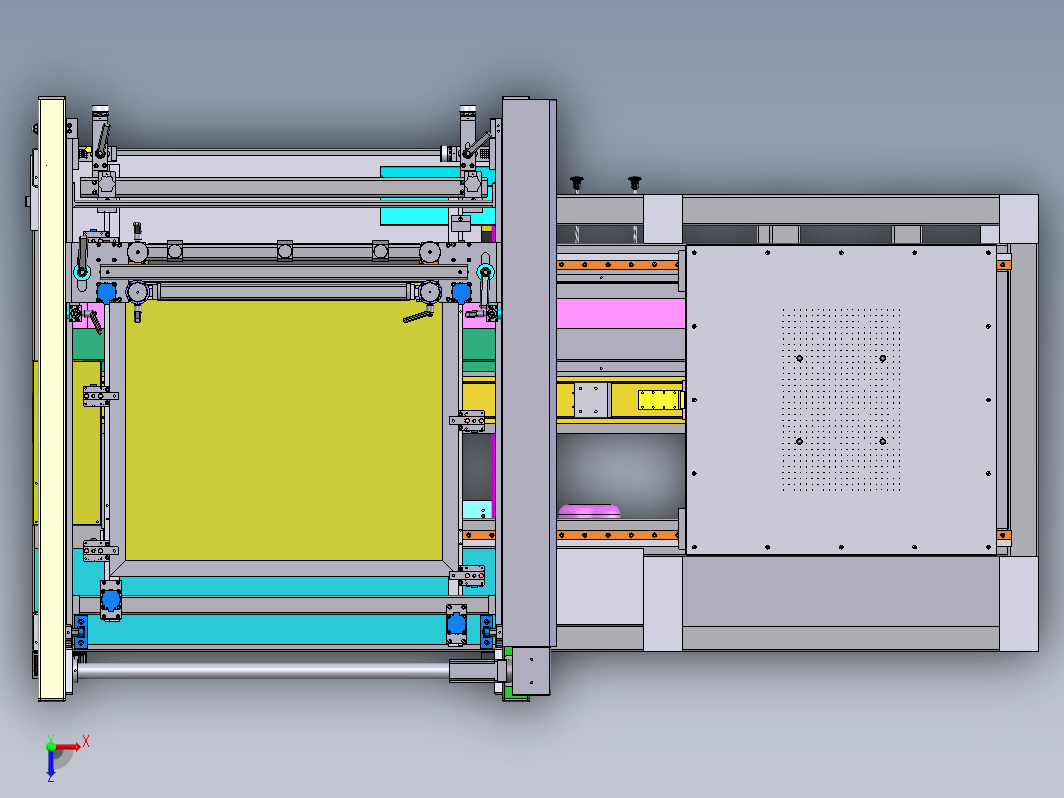Select the small grey carriage plate on the yellow rail

[x=592, y=400]
